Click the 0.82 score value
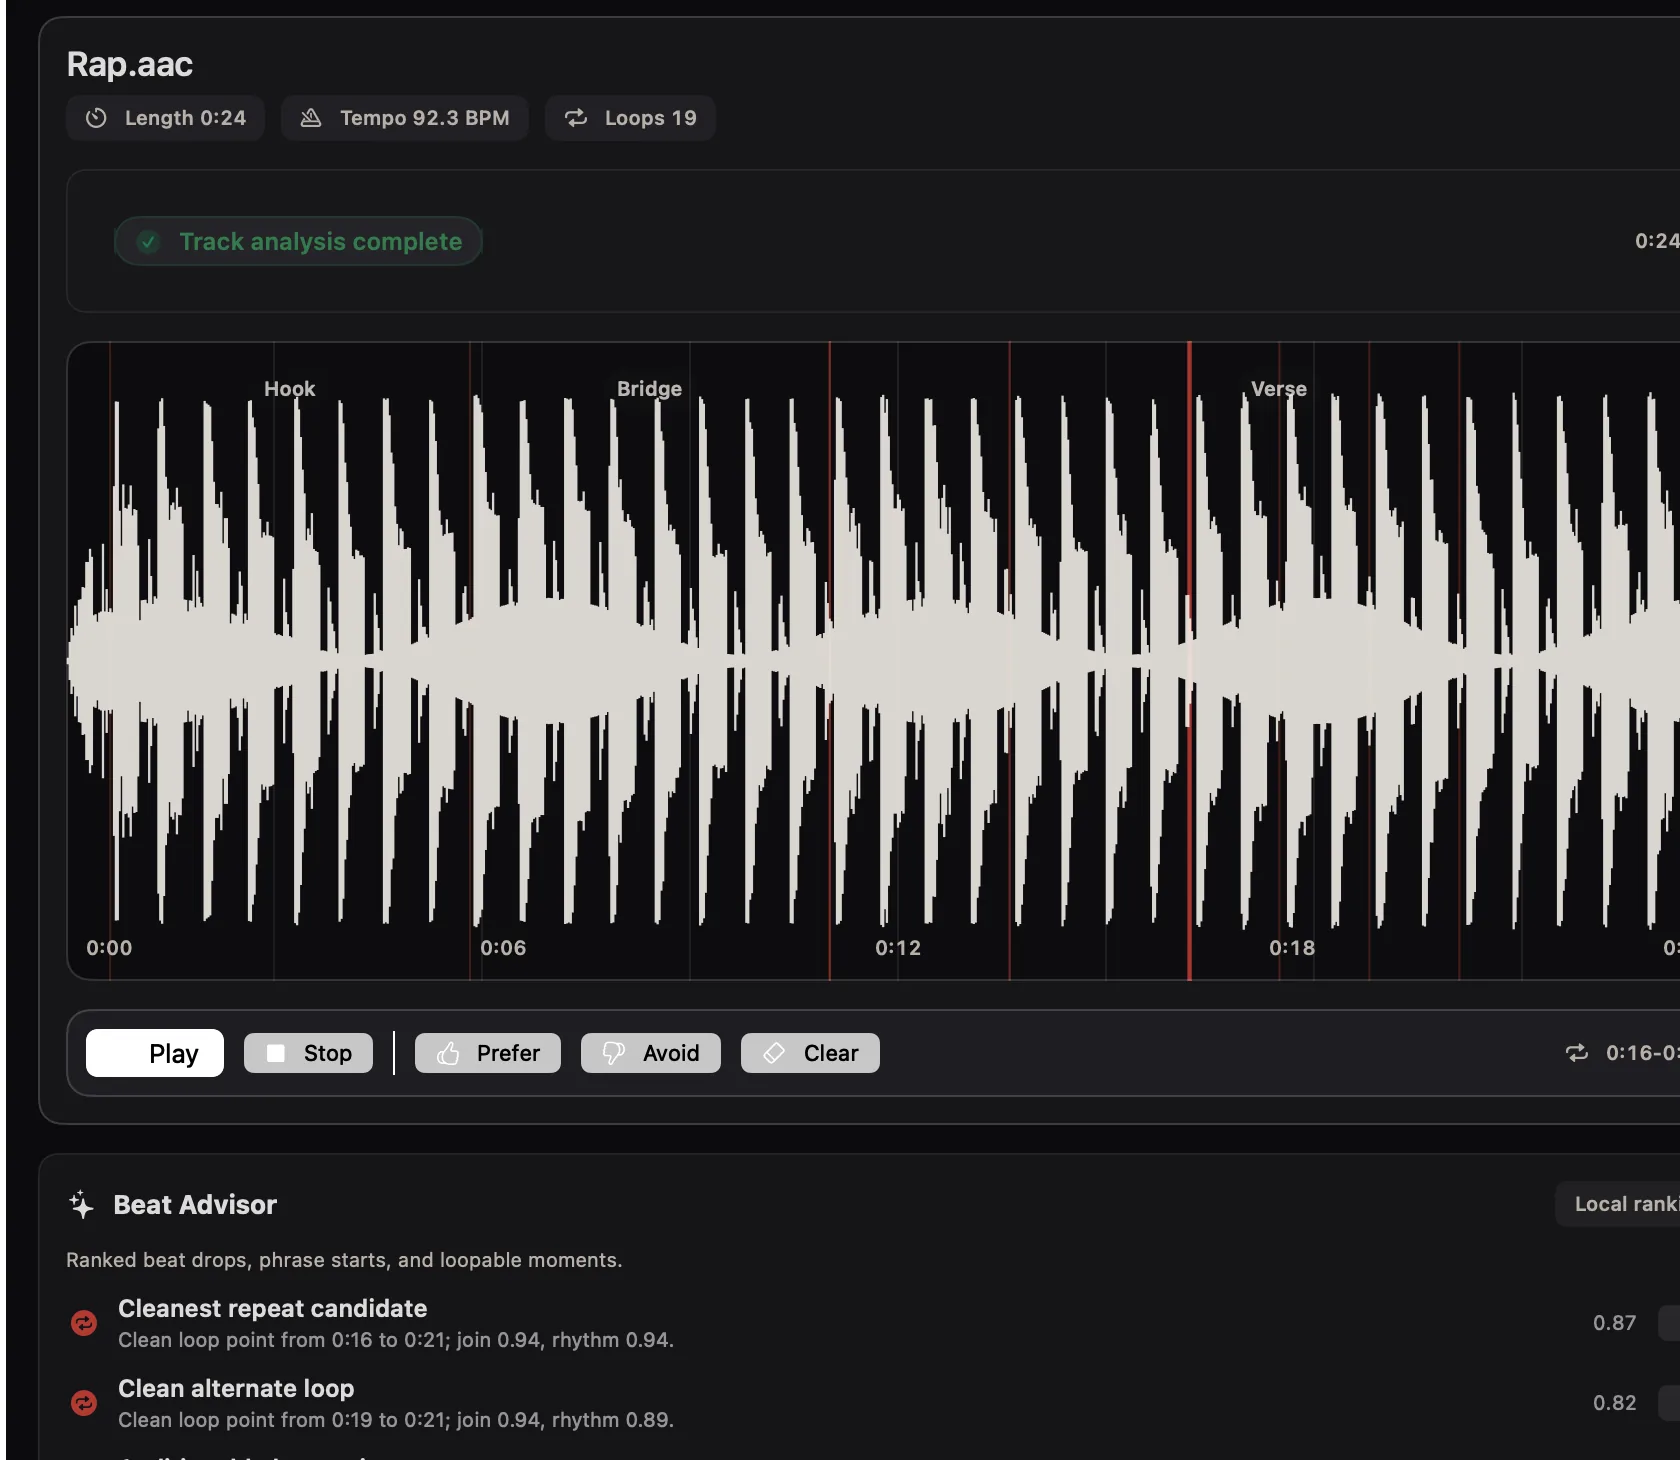 (1615, 1403)
